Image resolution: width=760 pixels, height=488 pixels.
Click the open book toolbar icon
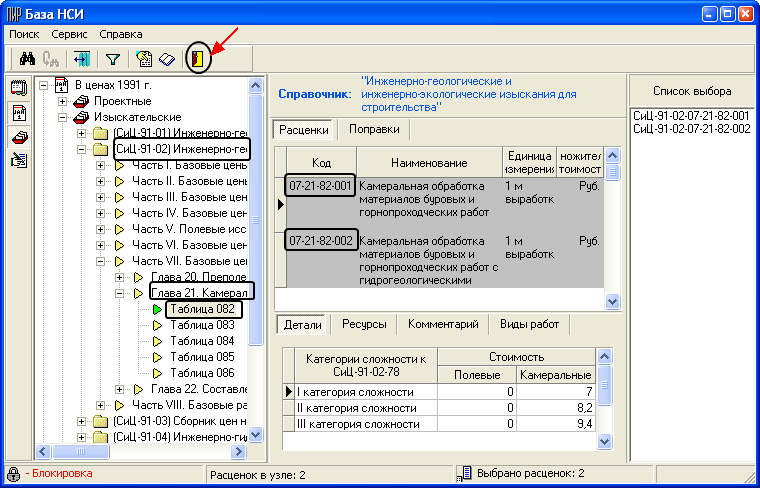[x=166, y=59]
